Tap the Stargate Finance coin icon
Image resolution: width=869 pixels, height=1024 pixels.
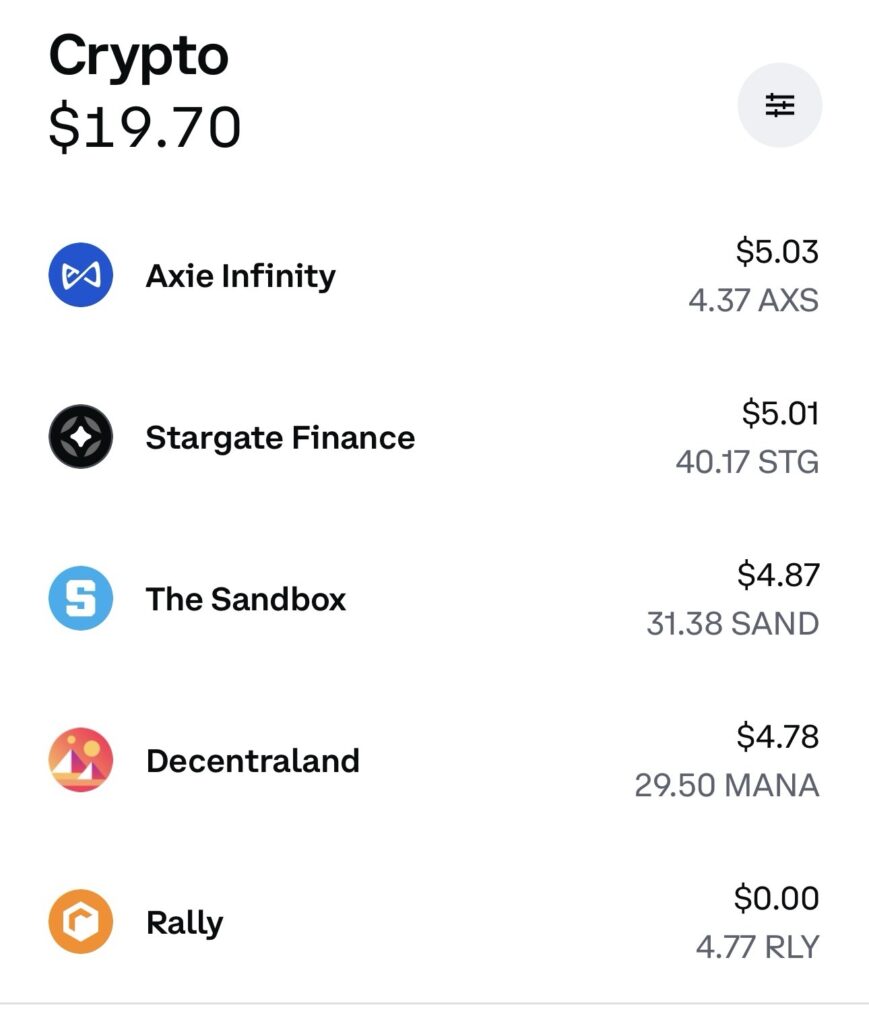point(81,437)
